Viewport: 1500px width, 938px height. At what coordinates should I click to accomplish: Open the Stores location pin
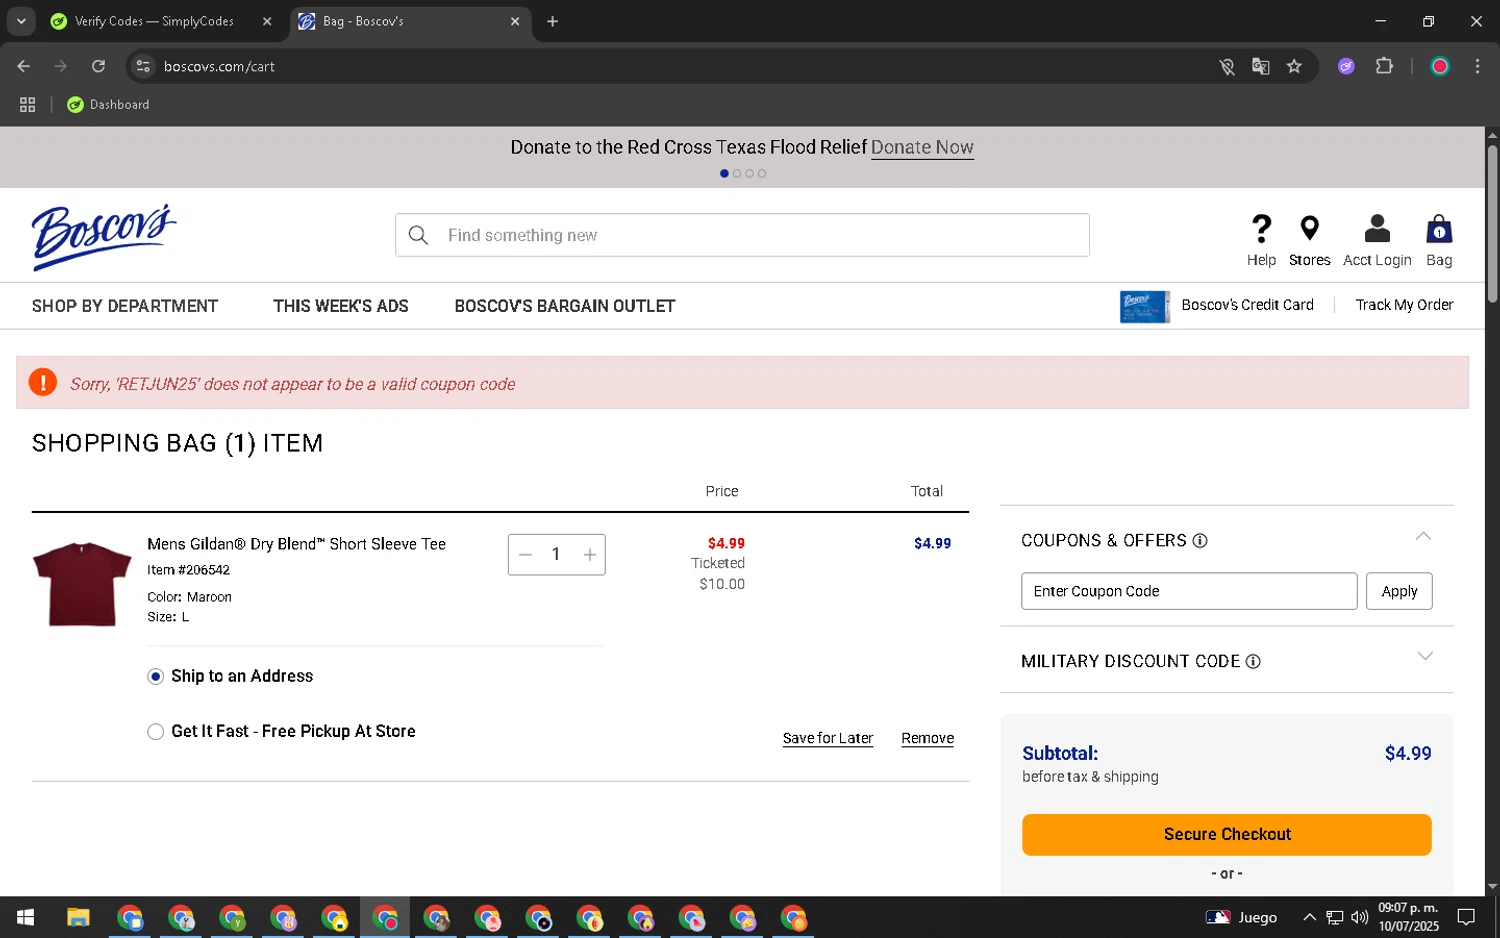(1309, 229)
